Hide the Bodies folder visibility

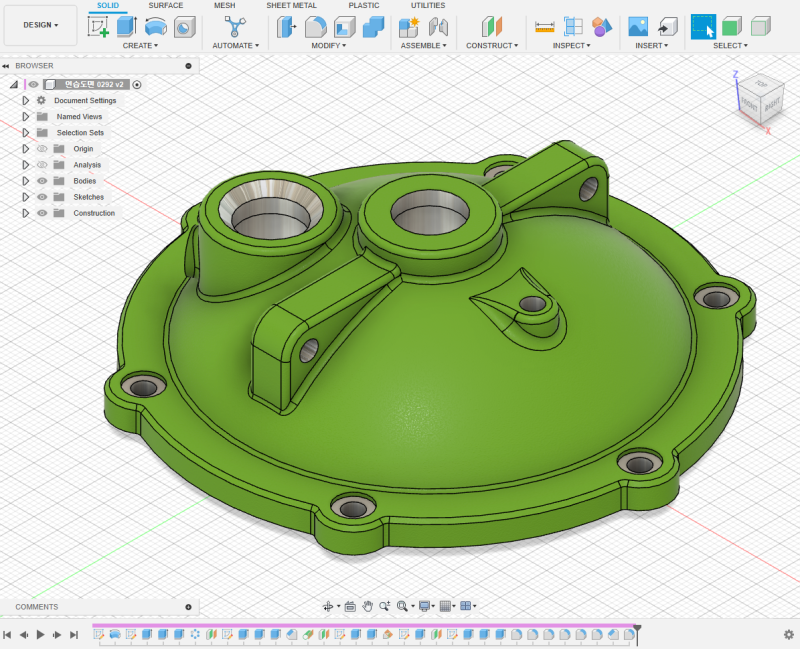click(42, 181)
